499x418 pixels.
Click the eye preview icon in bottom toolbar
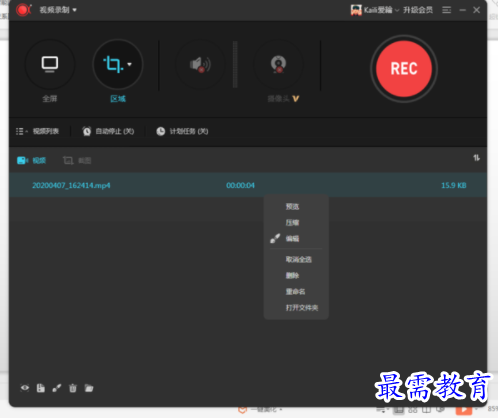tap(25, 388)
